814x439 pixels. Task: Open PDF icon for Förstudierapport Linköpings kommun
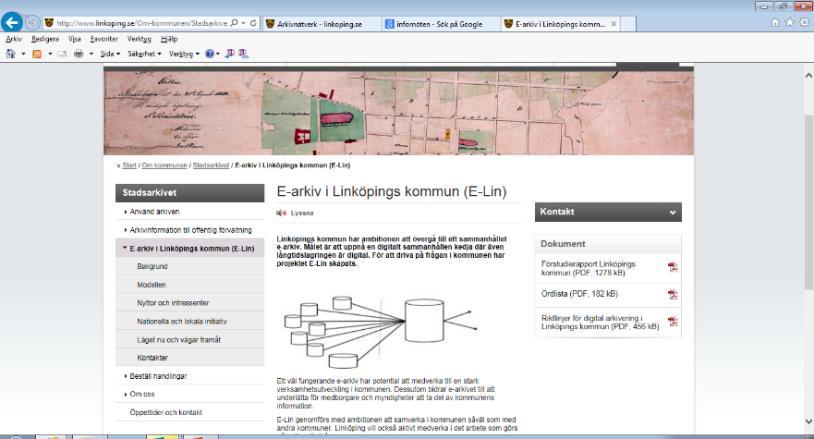tap(673, 267)
